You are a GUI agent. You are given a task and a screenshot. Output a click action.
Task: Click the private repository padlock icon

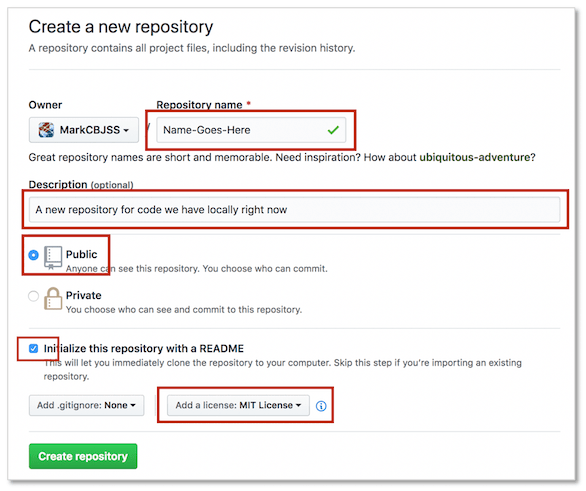point(53,298)
